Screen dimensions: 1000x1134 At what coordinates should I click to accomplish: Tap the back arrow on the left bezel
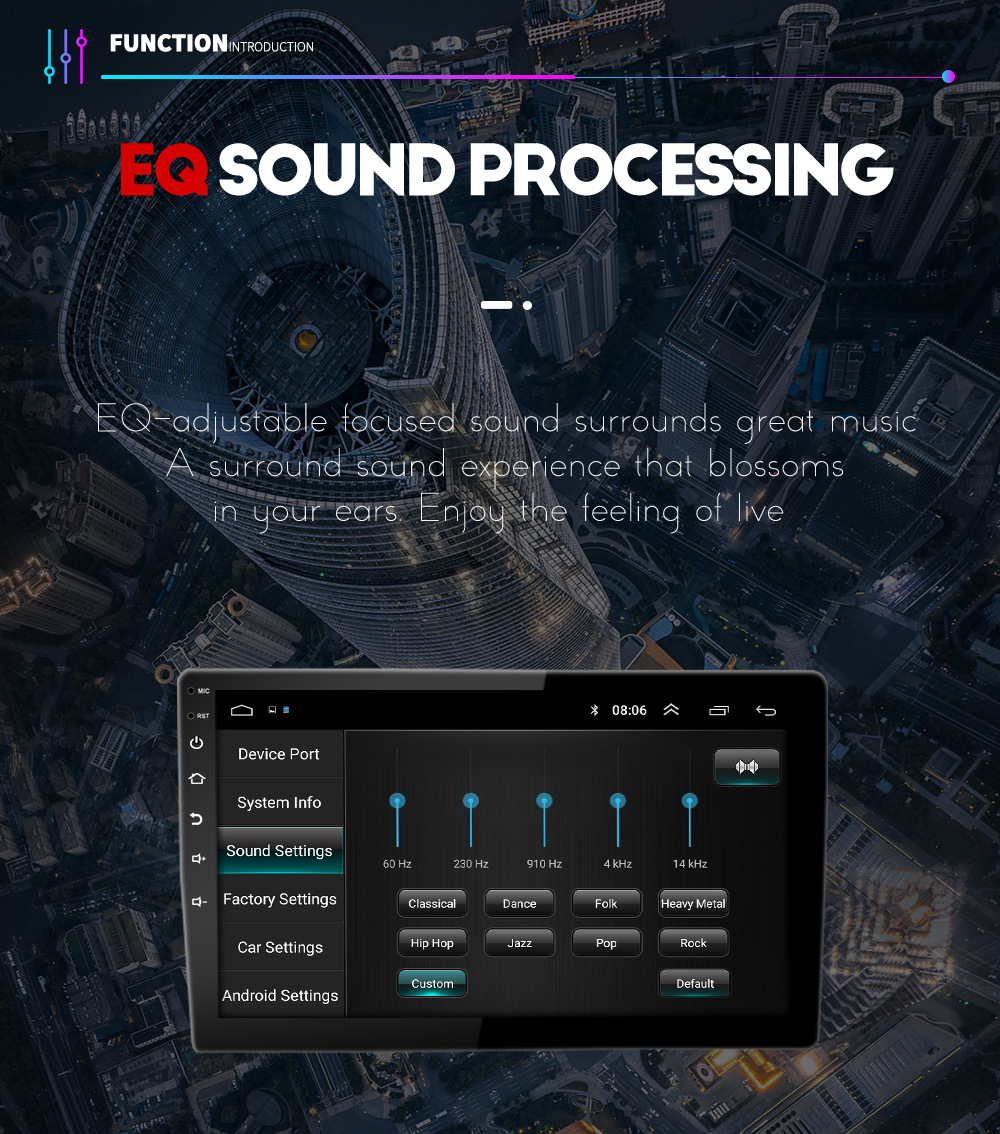point(196,819)
